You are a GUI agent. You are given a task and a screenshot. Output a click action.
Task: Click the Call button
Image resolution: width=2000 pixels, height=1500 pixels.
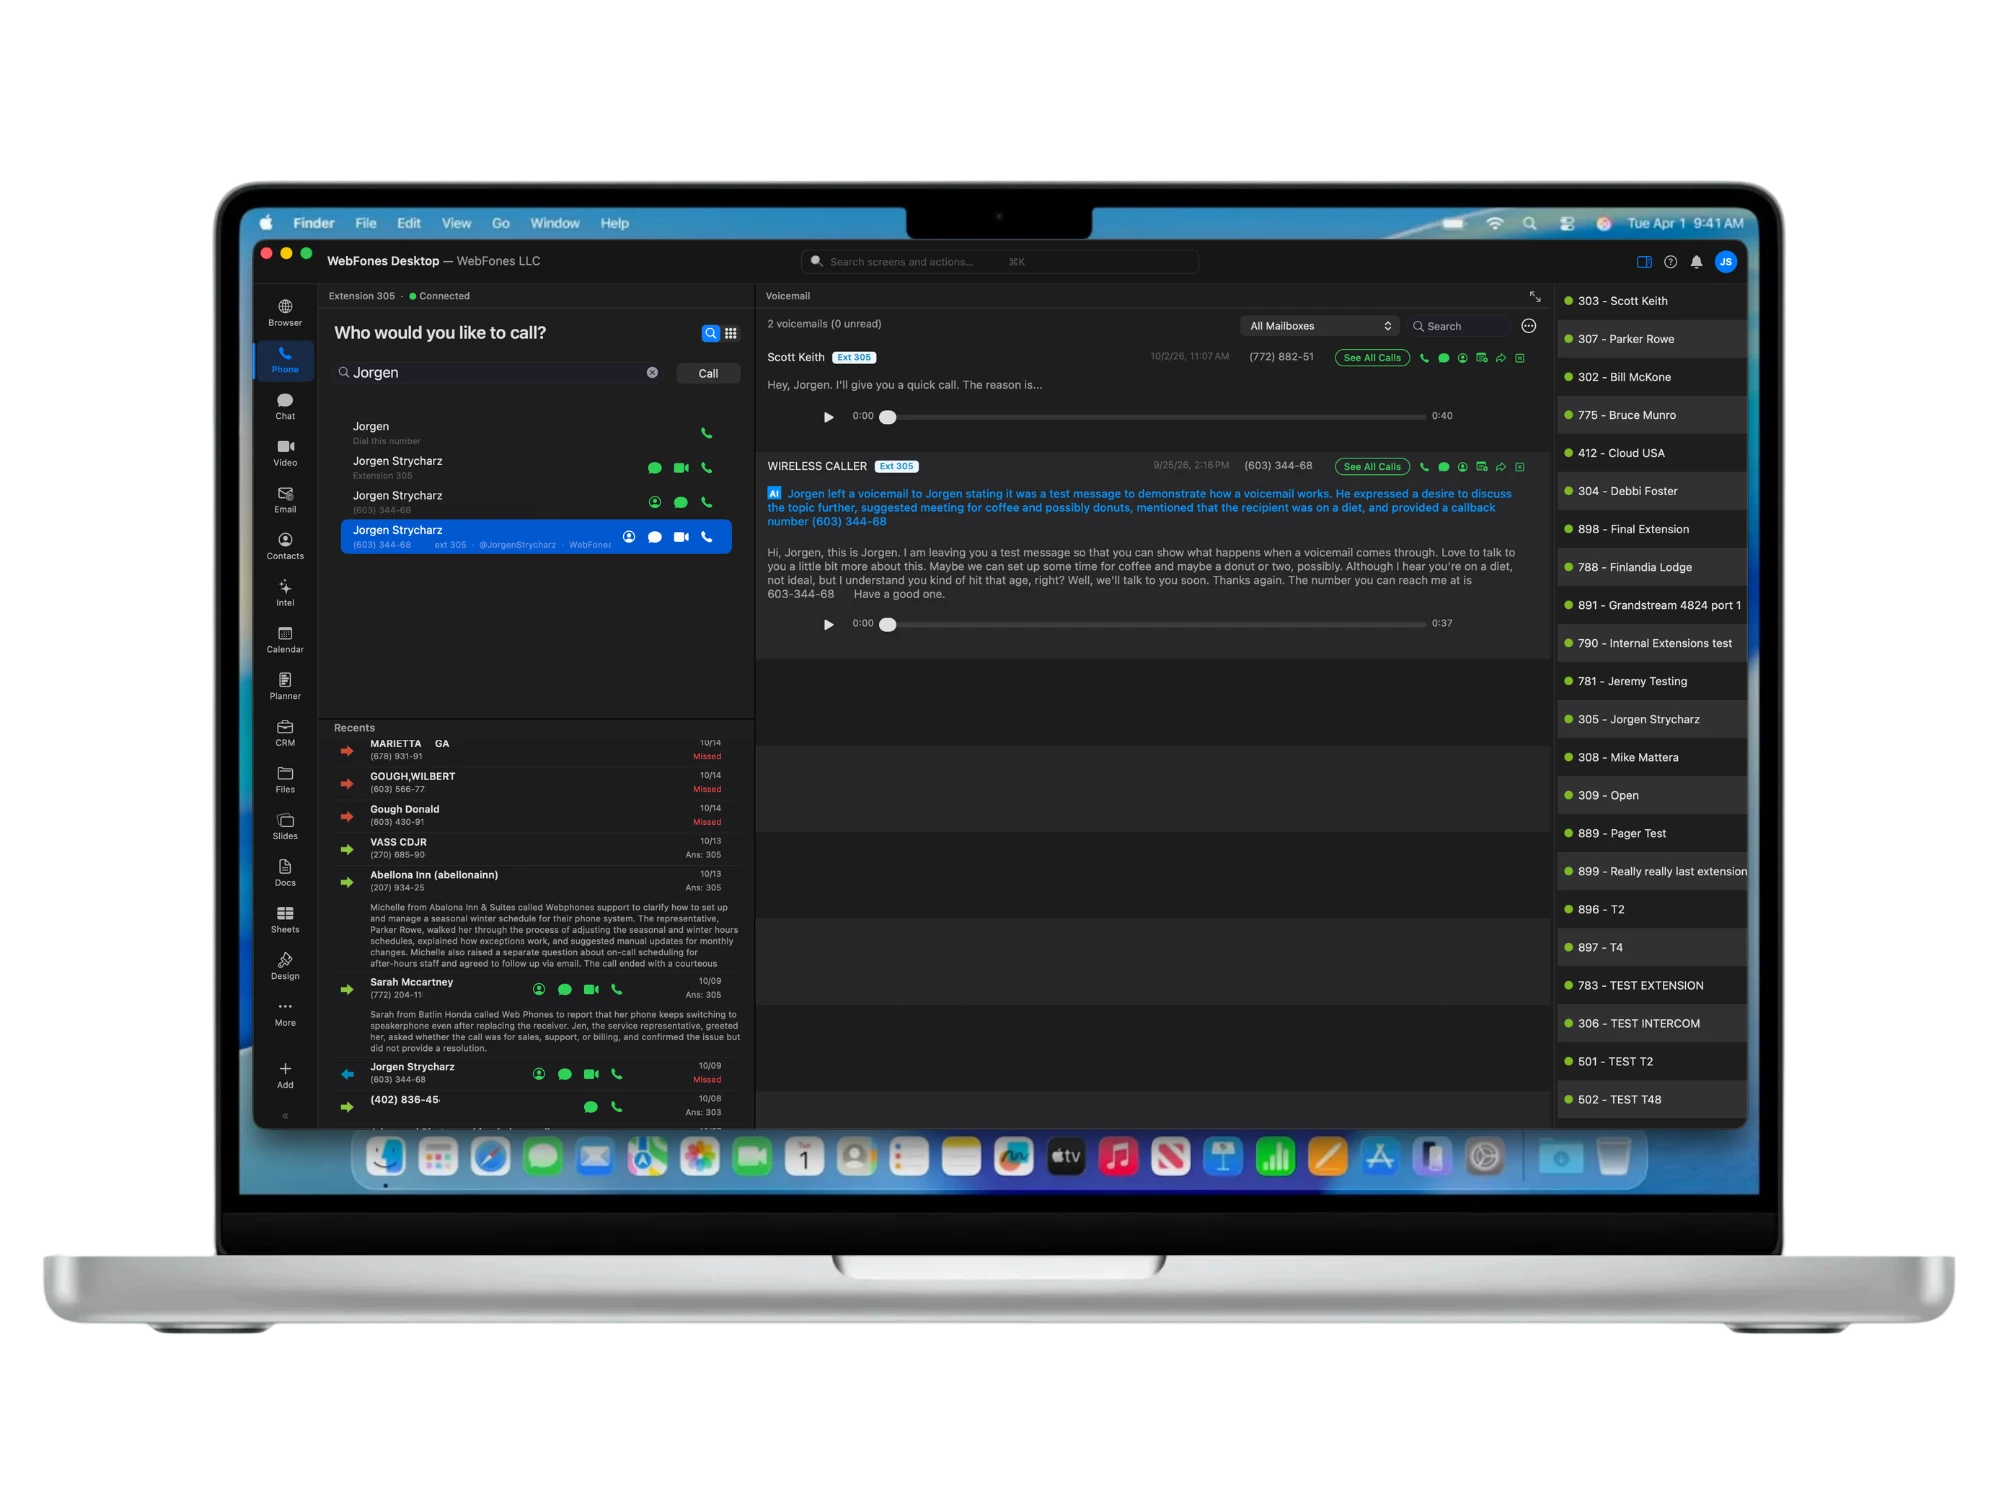click(x=708, y=373)
